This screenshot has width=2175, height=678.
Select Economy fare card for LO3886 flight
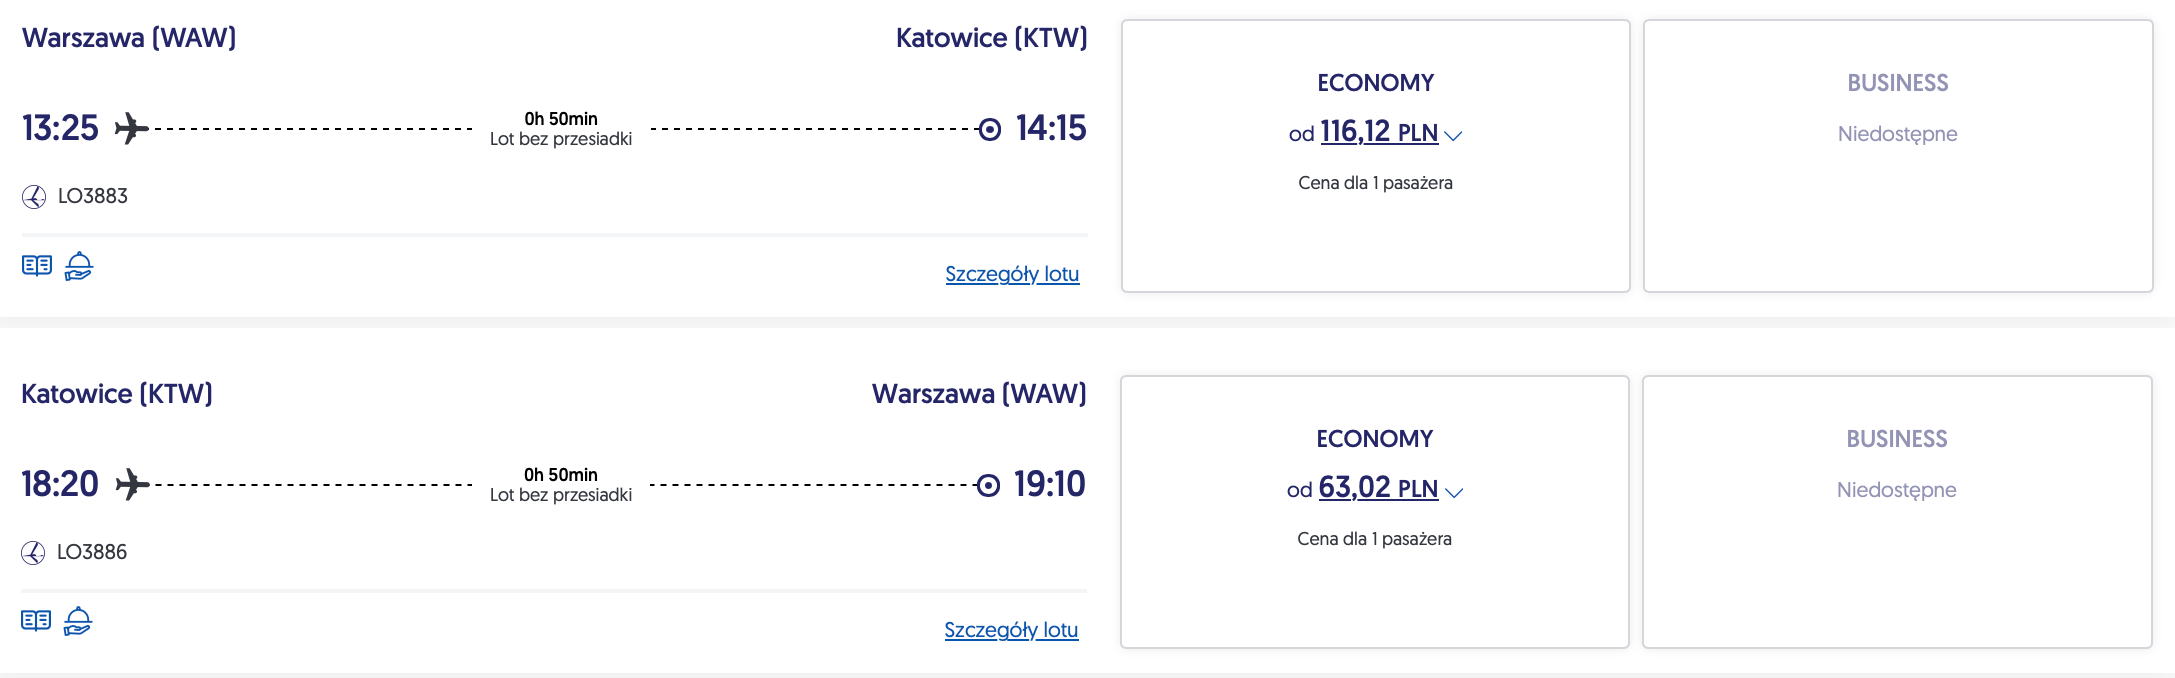coord(1374,590)
